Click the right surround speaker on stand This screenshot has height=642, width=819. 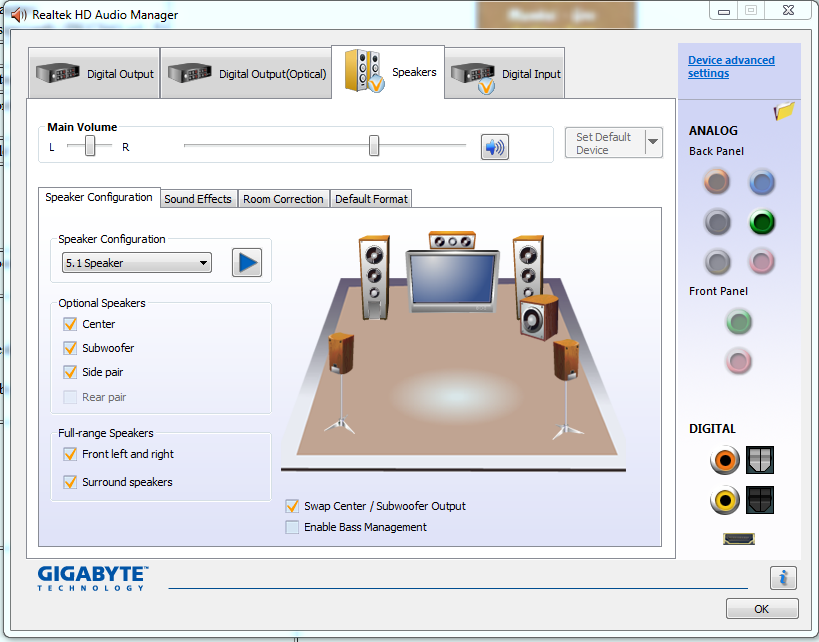click(x=567, y=389)
